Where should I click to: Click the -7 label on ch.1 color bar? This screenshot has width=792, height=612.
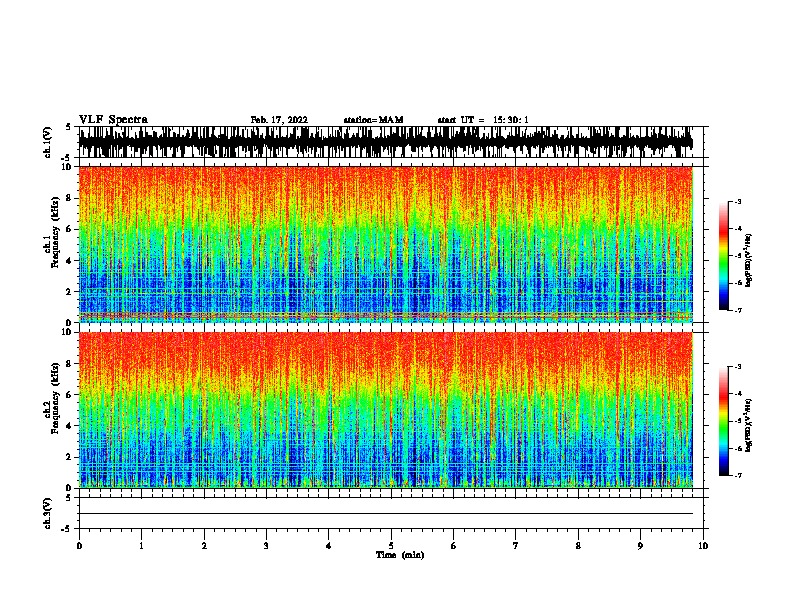[x=737, y=310]
